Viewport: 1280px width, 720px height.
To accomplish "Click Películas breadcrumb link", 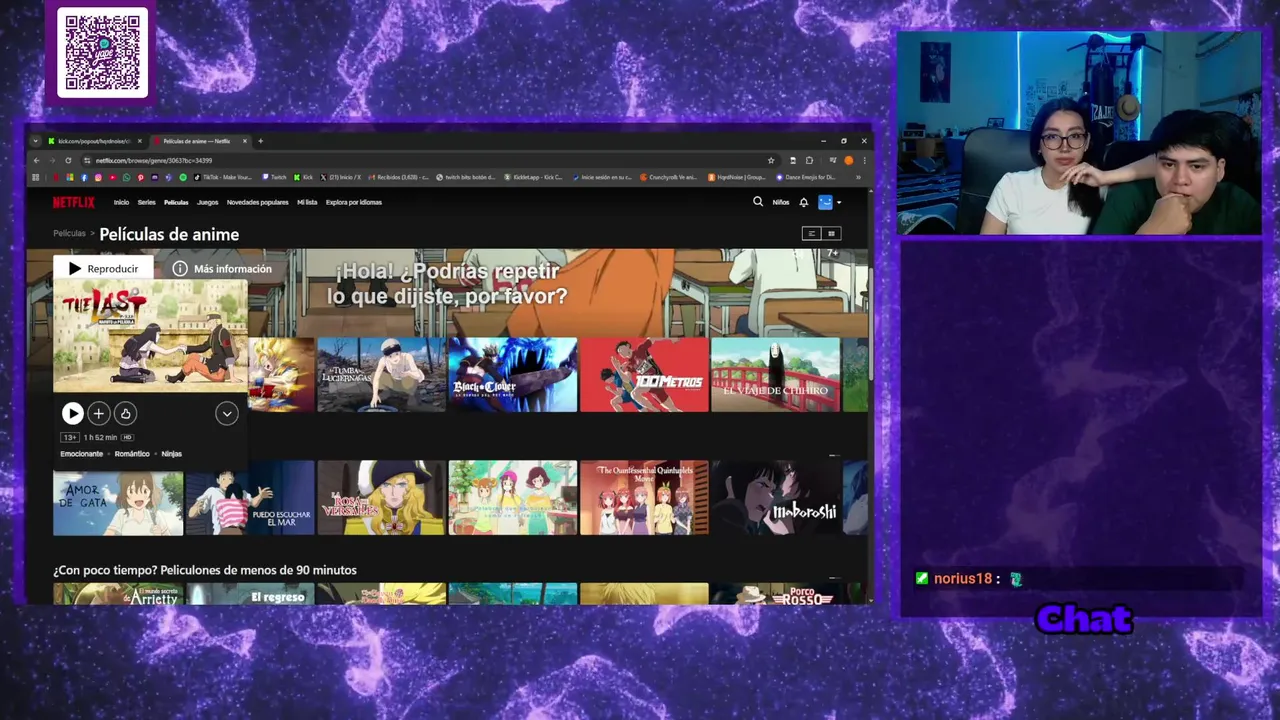I will tap(69, 234).
